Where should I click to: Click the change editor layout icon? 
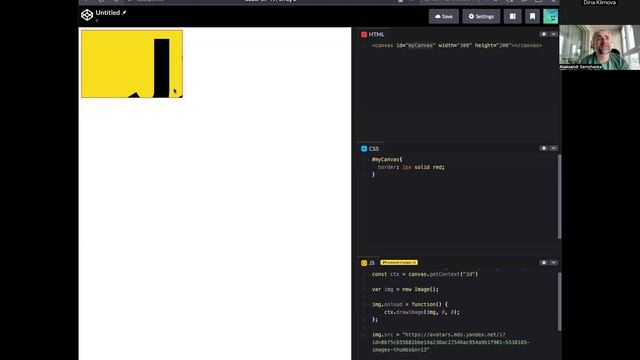coord(513,16)
